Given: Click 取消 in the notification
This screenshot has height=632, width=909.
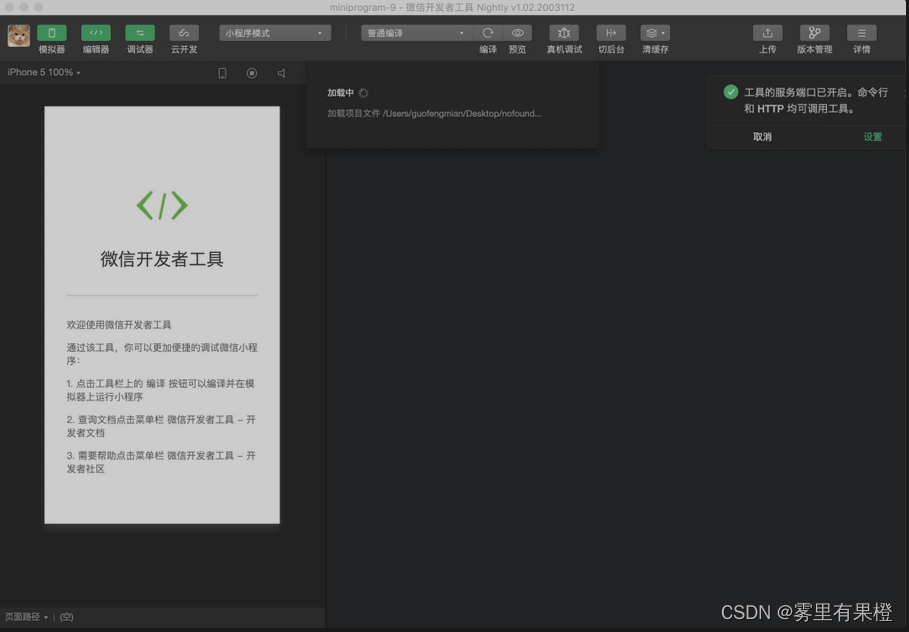Looking at the screenshot, I should pos(762,137).
